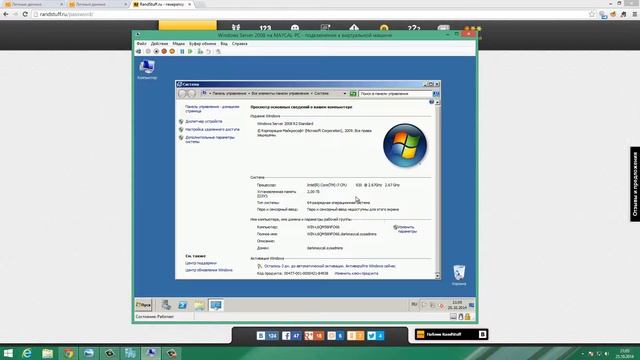Screen dimensions: 640x360
Task: Open help via the blue question mark icon
Action: click(431, 102)
